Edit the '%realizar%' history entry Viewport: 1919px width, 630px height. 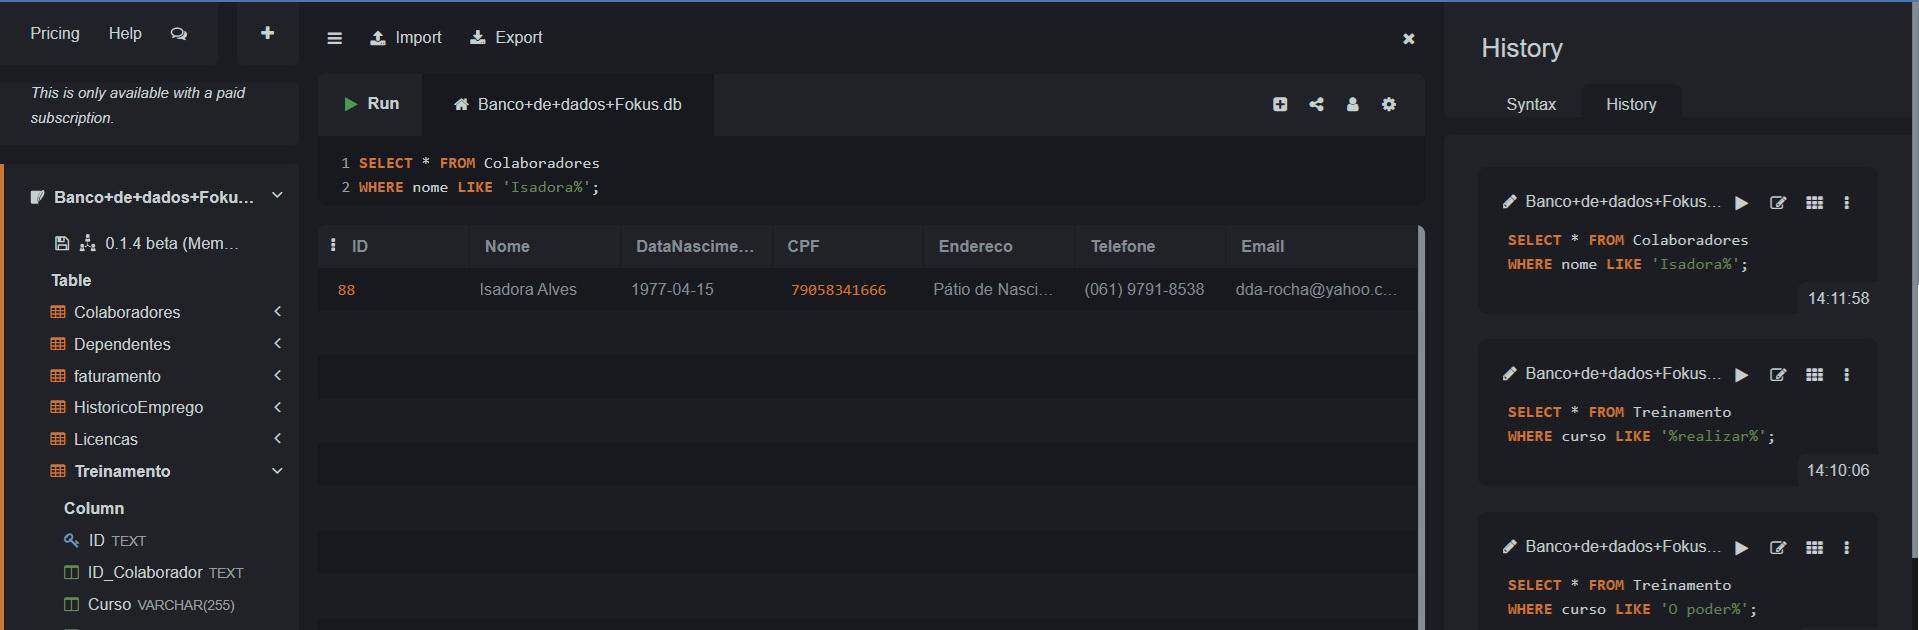pos(1778,375)
